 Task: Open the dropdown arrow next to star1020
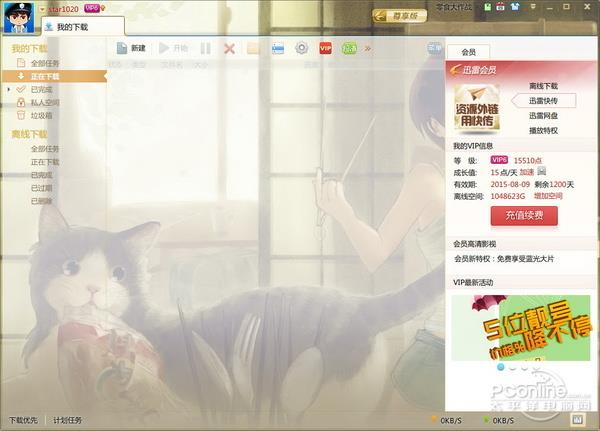42,9
